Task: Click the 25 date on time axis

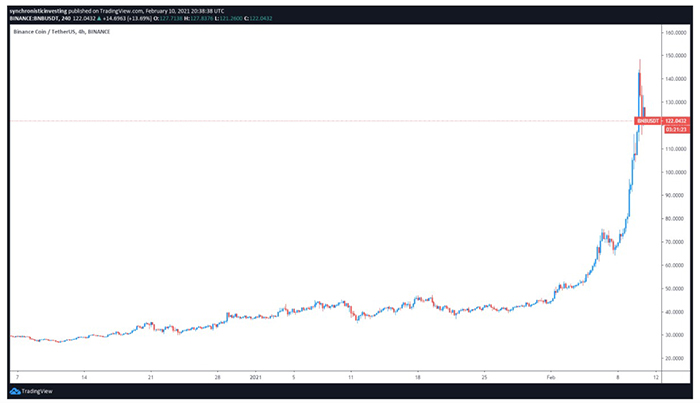Action: pos(482,378)
